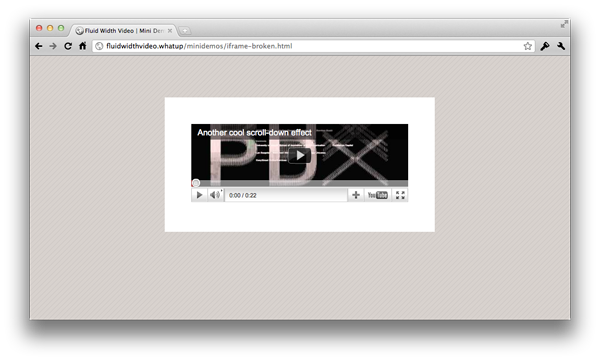This screenshot has width=600, height=361.
Task: Mute the video volume speaker icon
Action: click(215, 195)
